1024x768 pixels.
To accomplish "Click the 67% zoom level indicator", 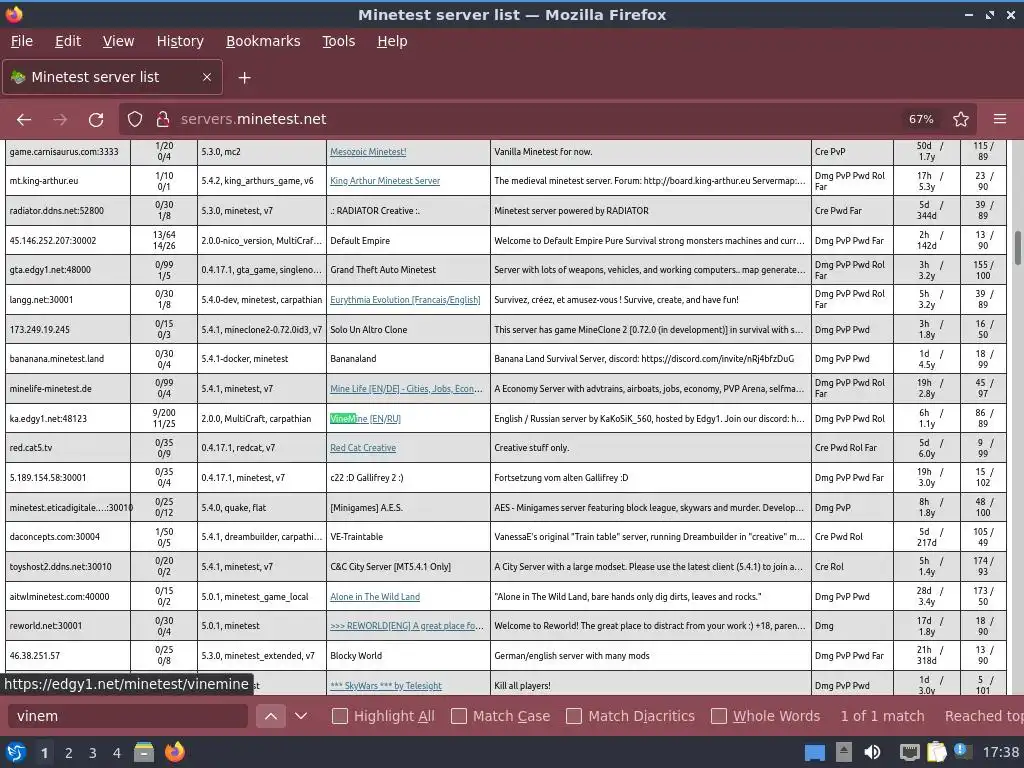I will pos(921,120).
